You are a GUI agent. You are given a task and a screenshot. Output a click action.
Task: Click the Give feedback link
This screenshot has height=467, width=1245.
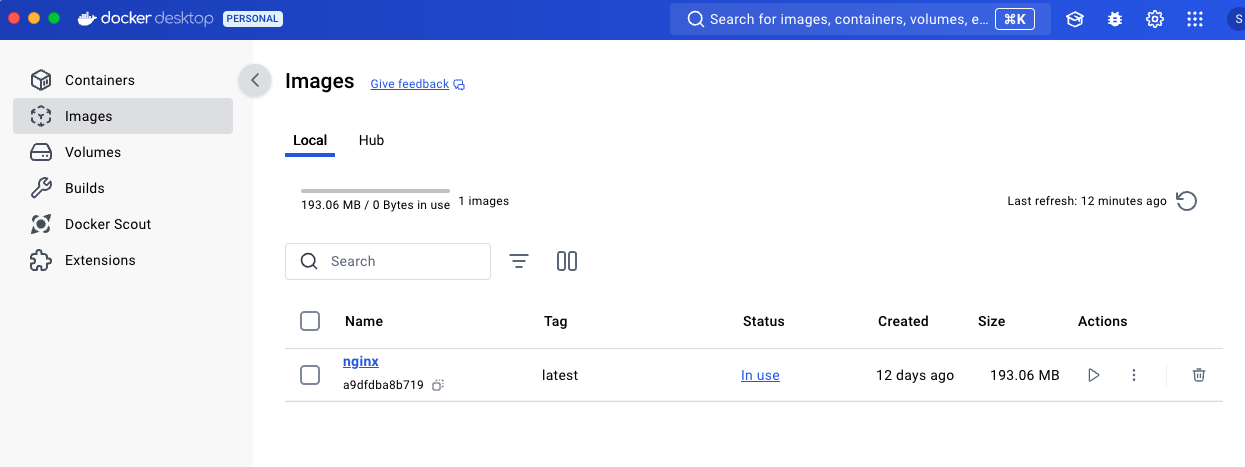click(417, 84)
